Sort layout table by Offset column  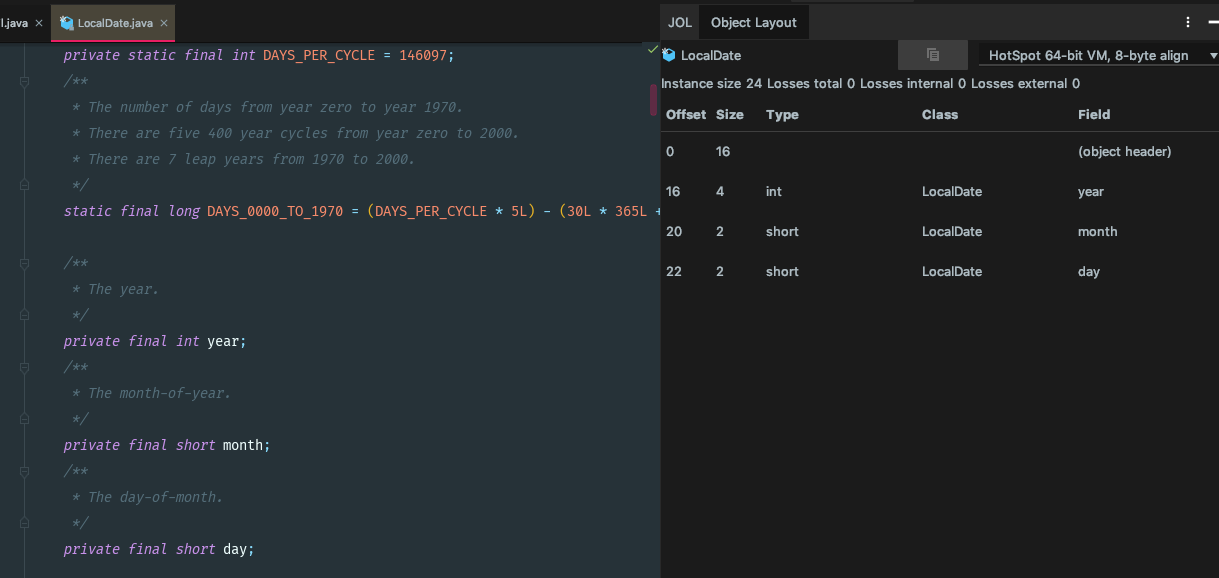(x=686, y=115)
